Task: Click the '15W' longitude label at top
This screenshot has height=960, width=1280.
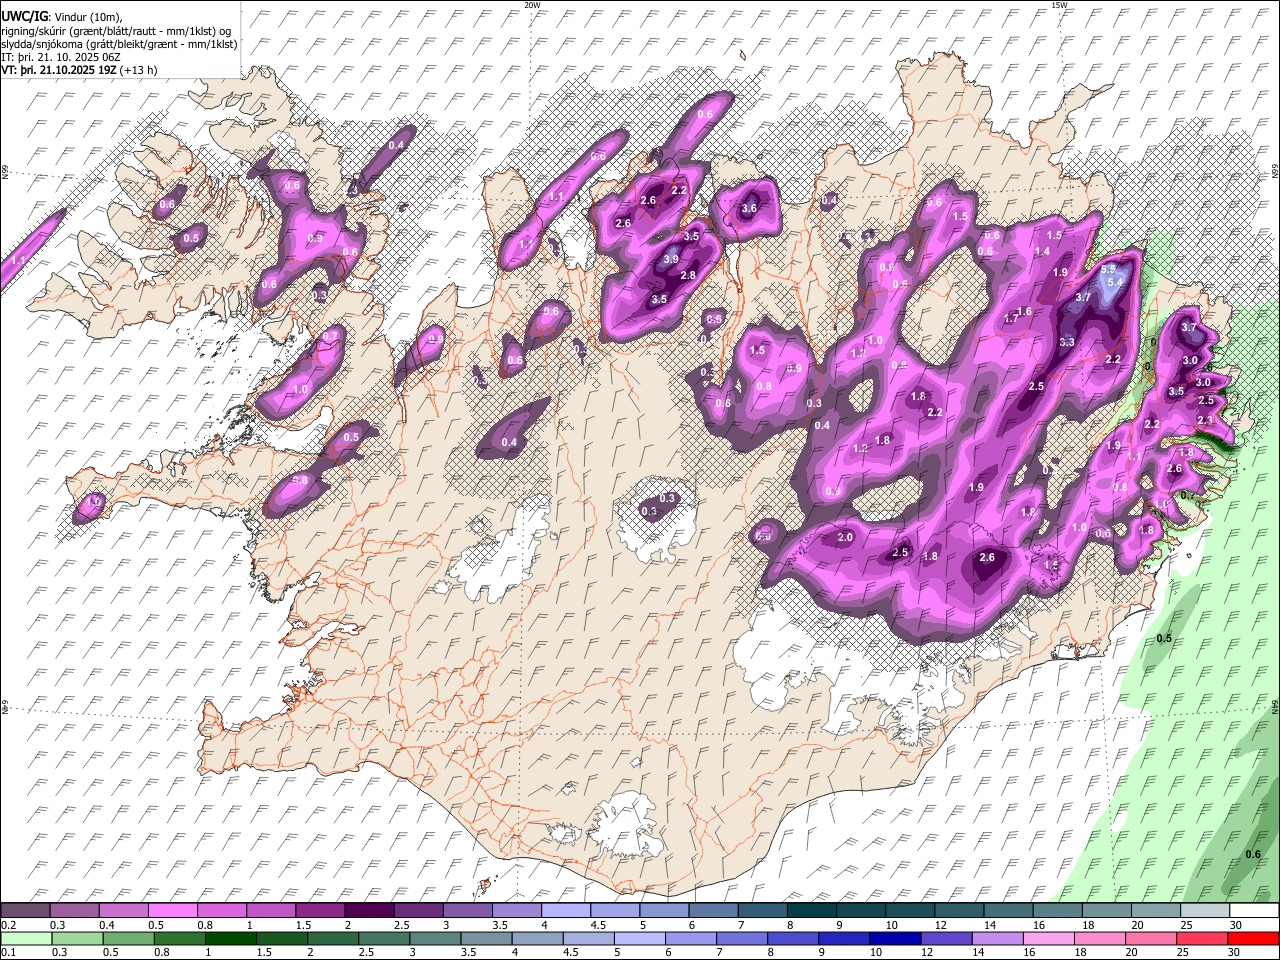Action: [1059, 5]
